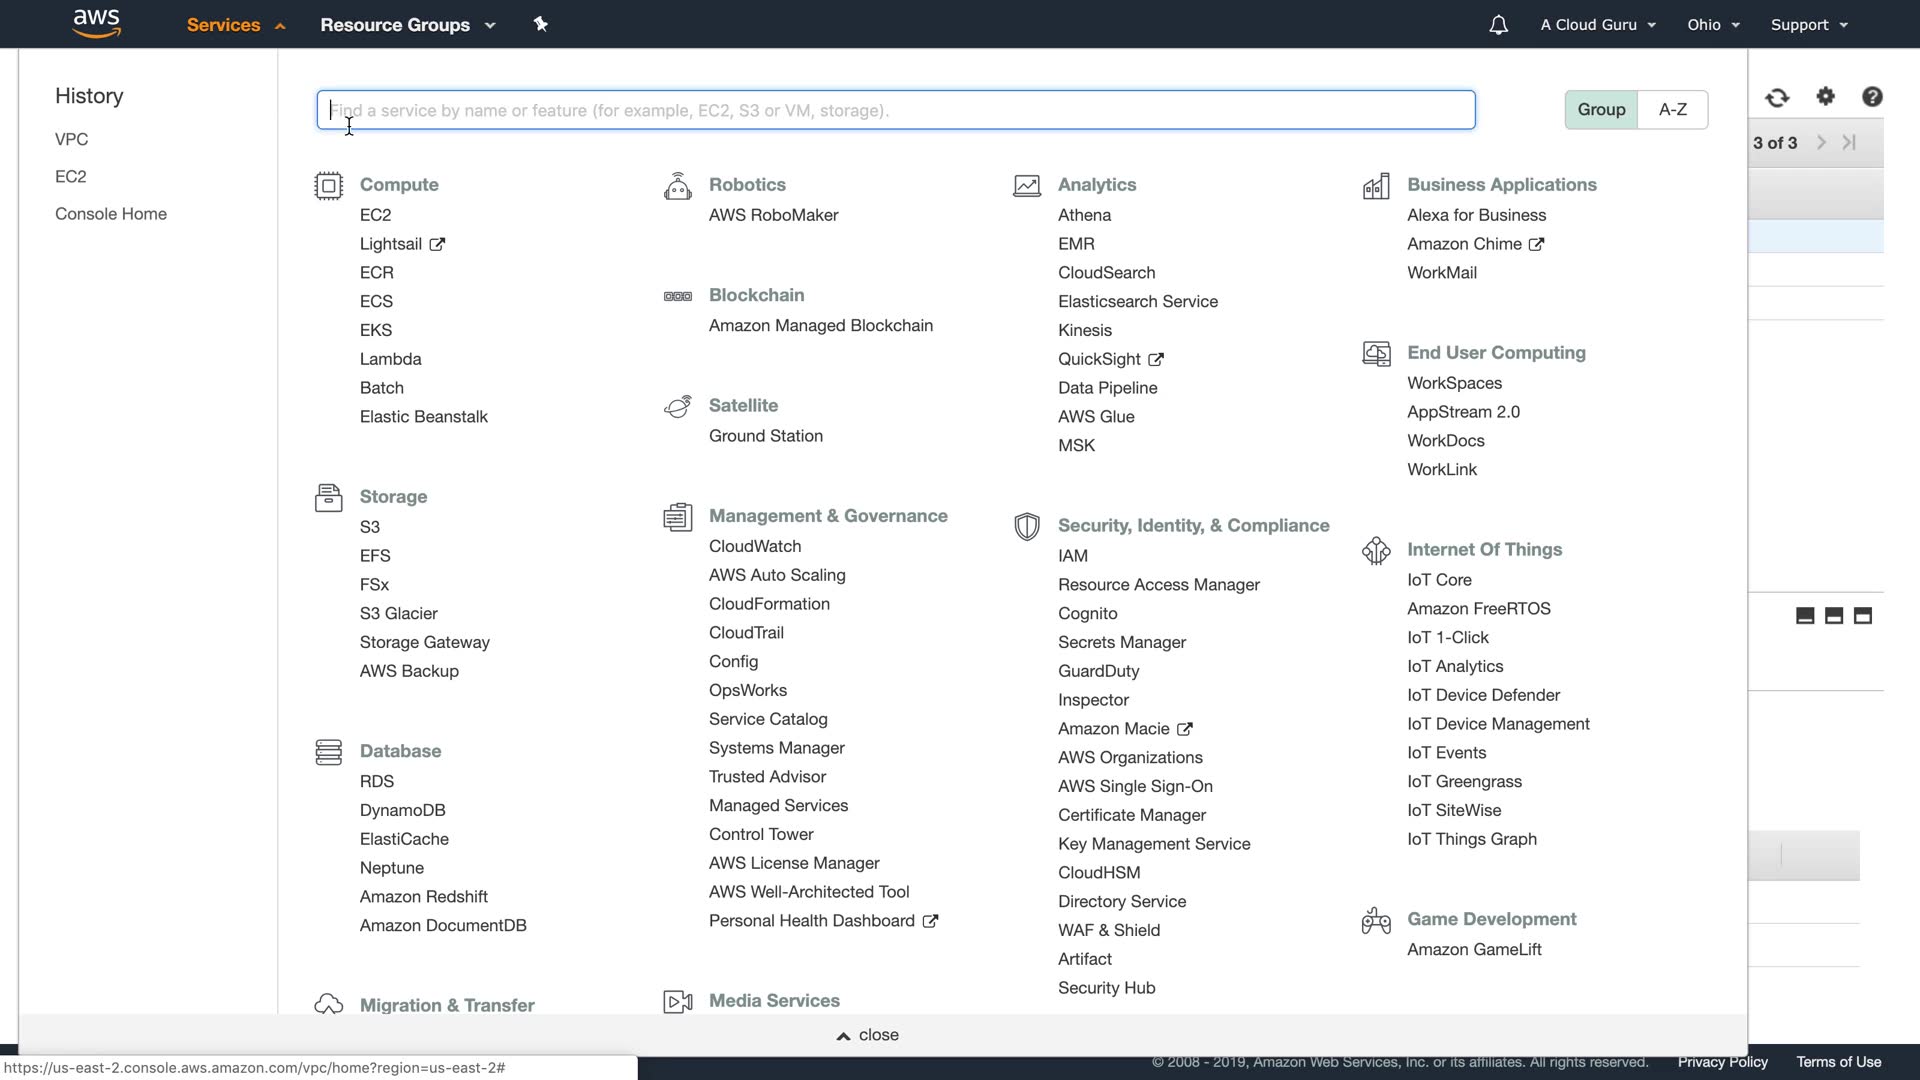Click the help question mark icon
The image size is (1920, 1080).
pos(1872,96)
